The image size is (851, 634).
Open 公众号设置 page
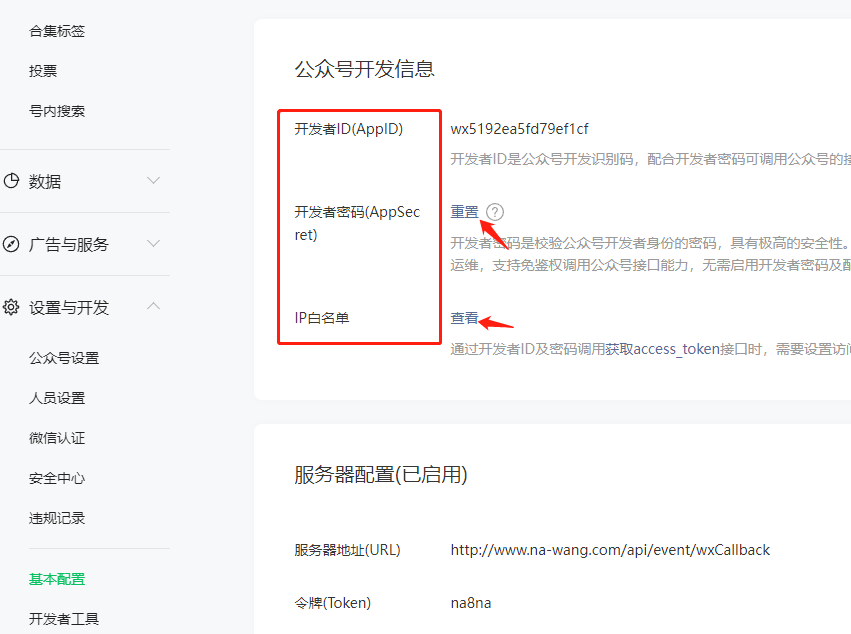tap(64, 358)
